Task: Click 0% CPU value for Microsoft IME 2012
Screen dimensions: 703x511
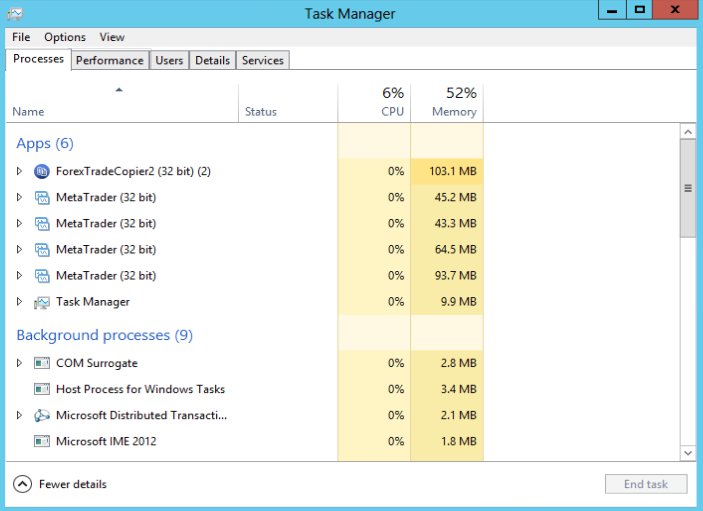Action: tap(396, 442)
